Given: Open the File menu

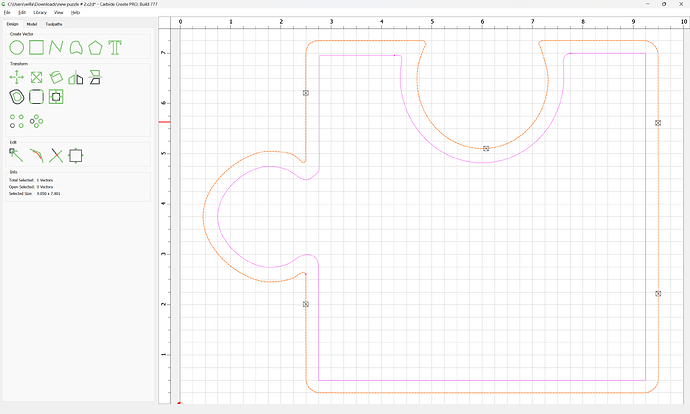Looking at the screenshot, I should point(7,12).
